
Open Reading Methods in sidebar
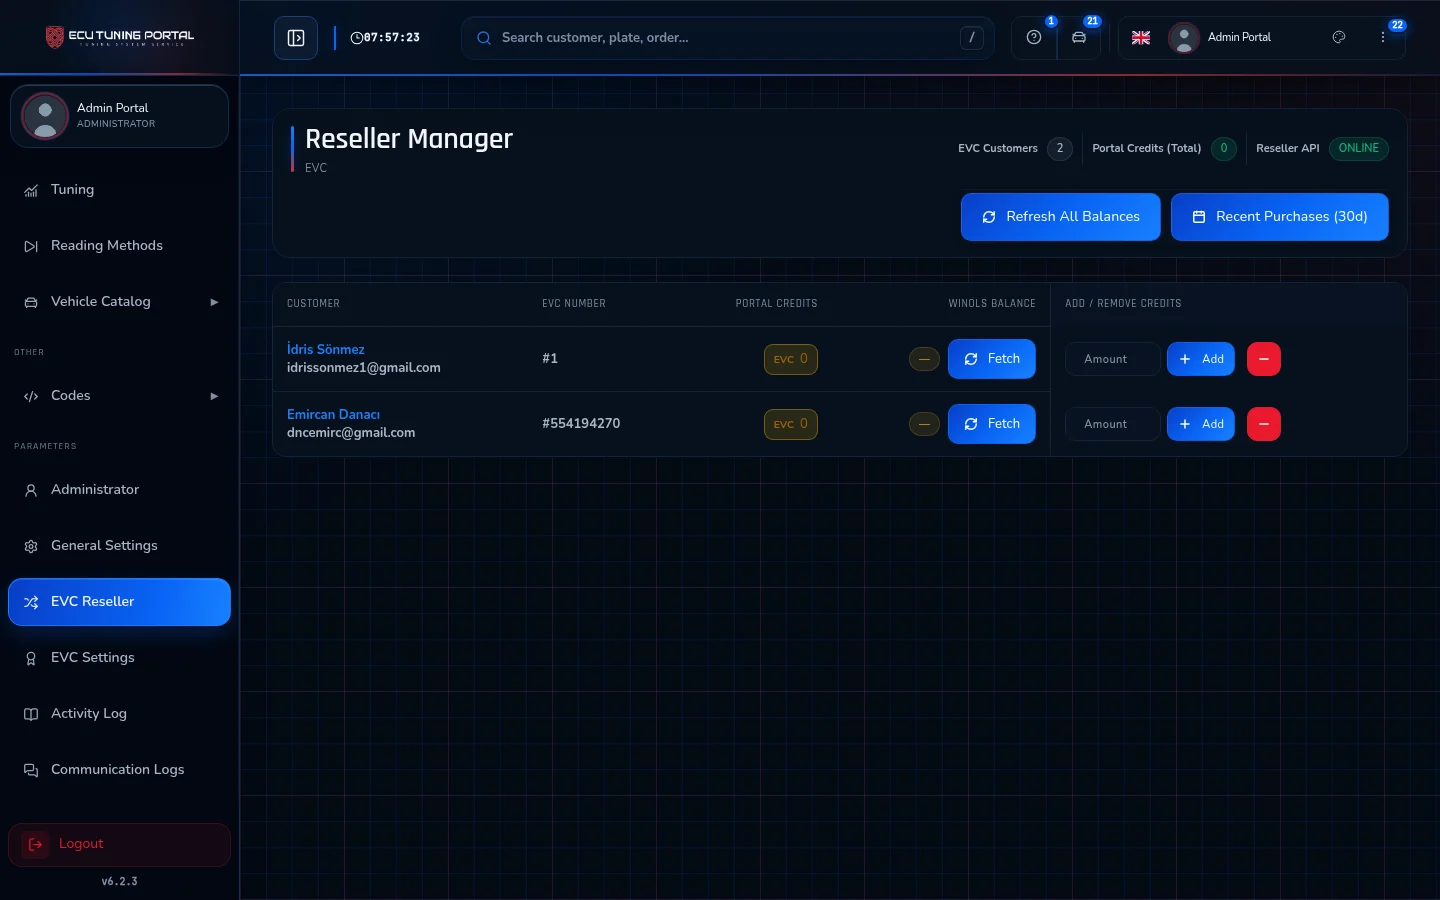pos(119,246)
